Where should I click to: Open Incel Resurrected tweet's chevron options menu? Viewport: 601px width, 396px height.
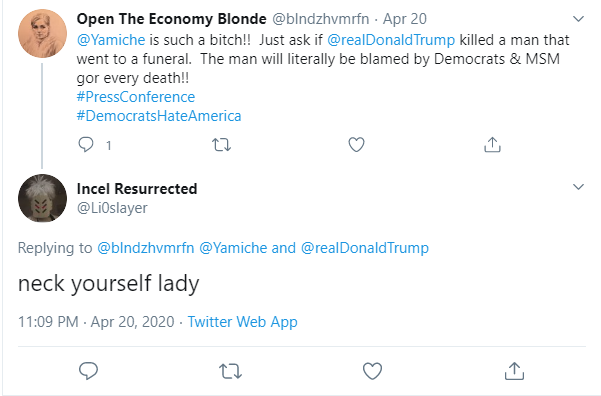point(578,187)
